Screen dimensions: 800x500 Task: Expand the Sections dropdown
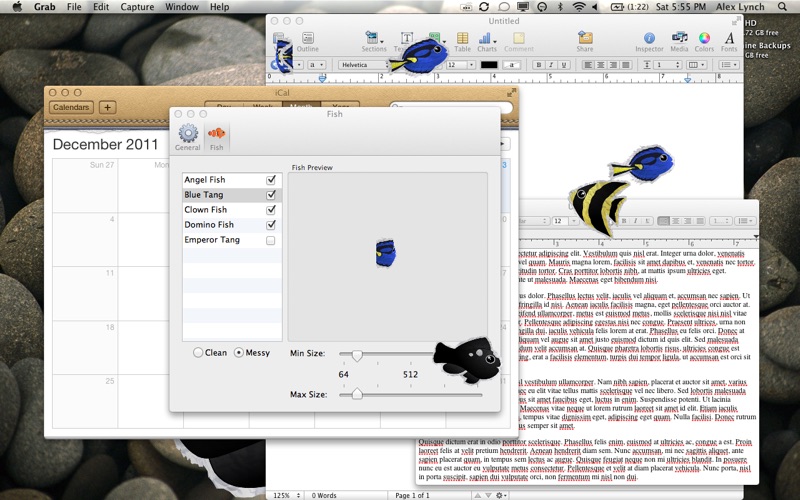[x=374, y=40]
